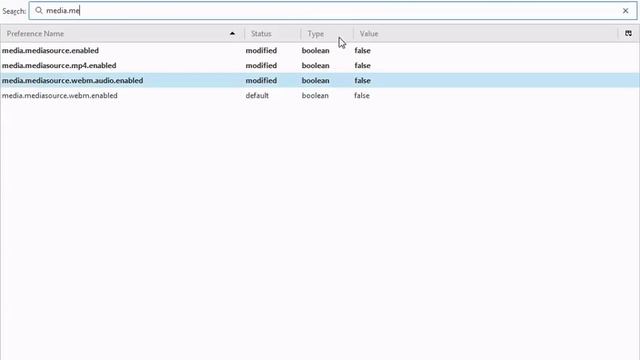Image resolution: width=640 pixels, height=360 pixels.
Task: Sort by Value column header
Action: pos(486,33)
